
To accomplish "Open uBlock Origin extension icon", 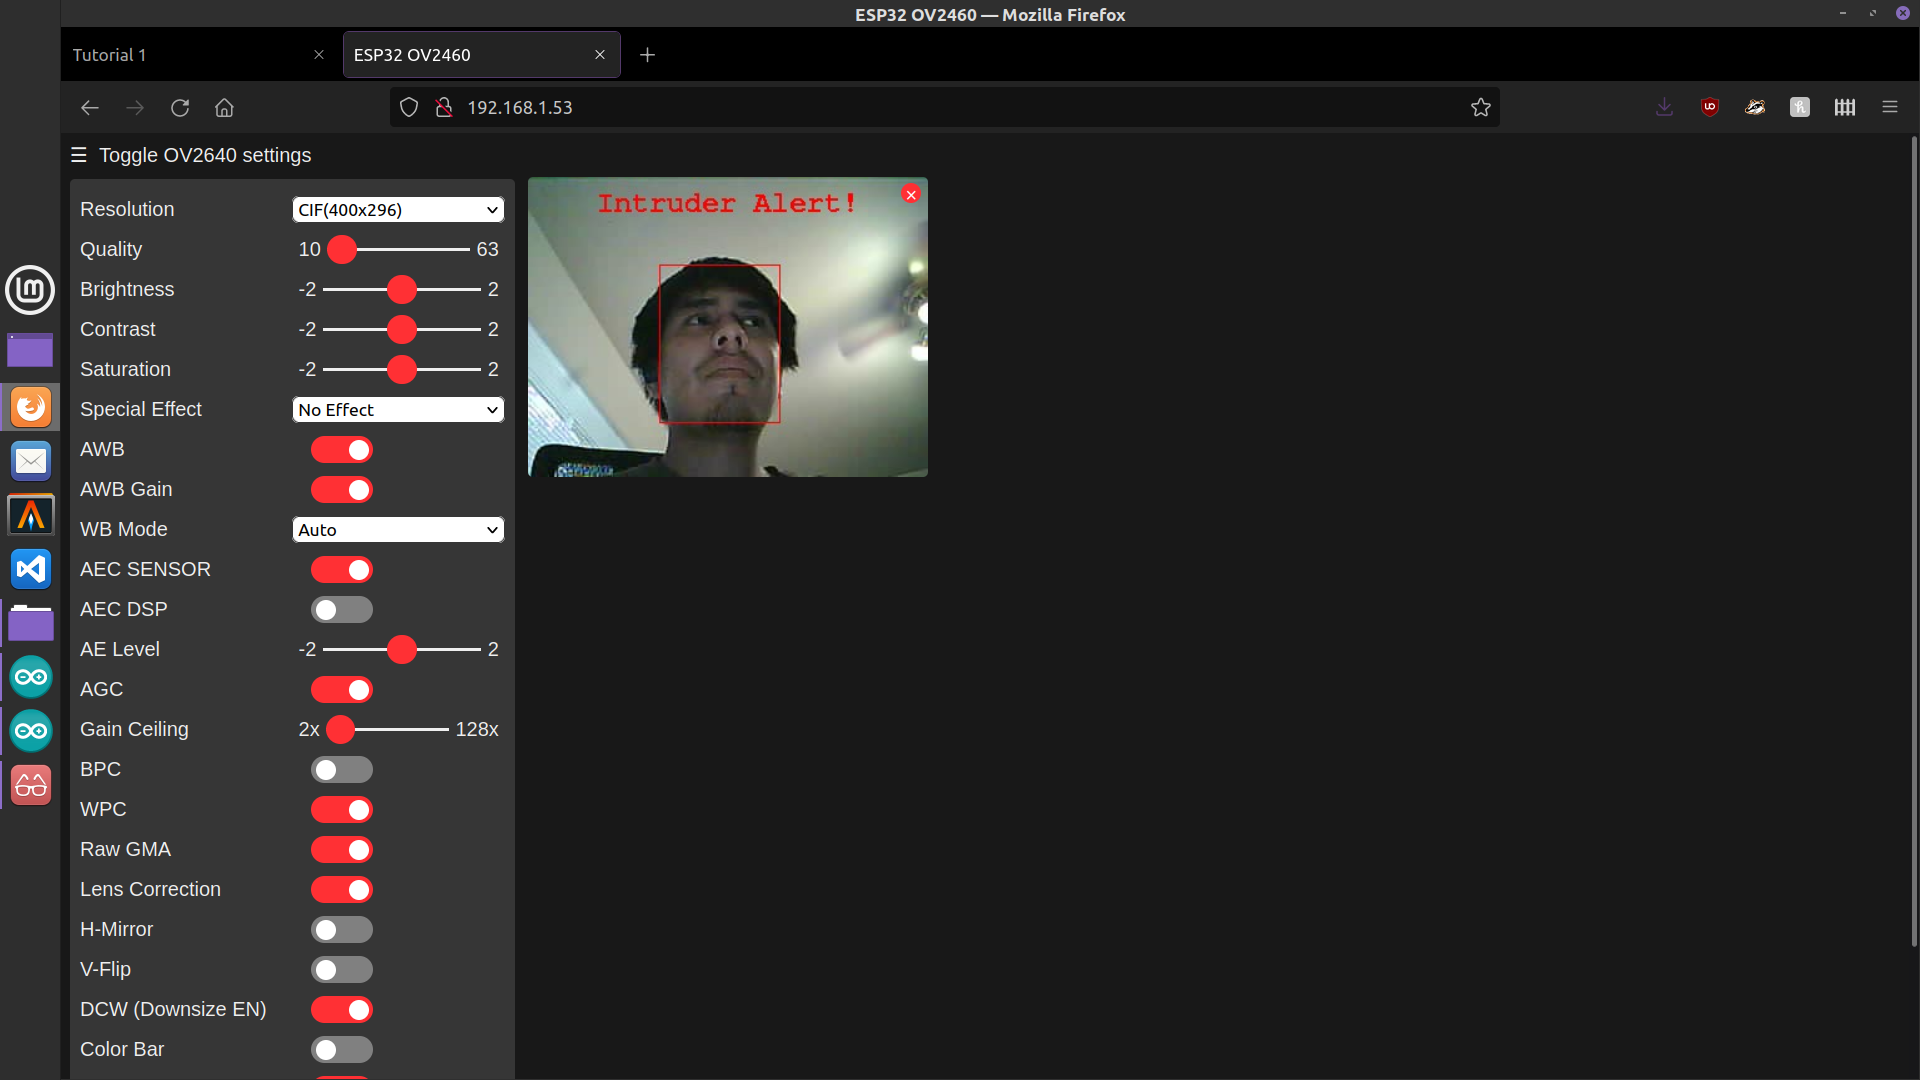I will pos(1710,107).
